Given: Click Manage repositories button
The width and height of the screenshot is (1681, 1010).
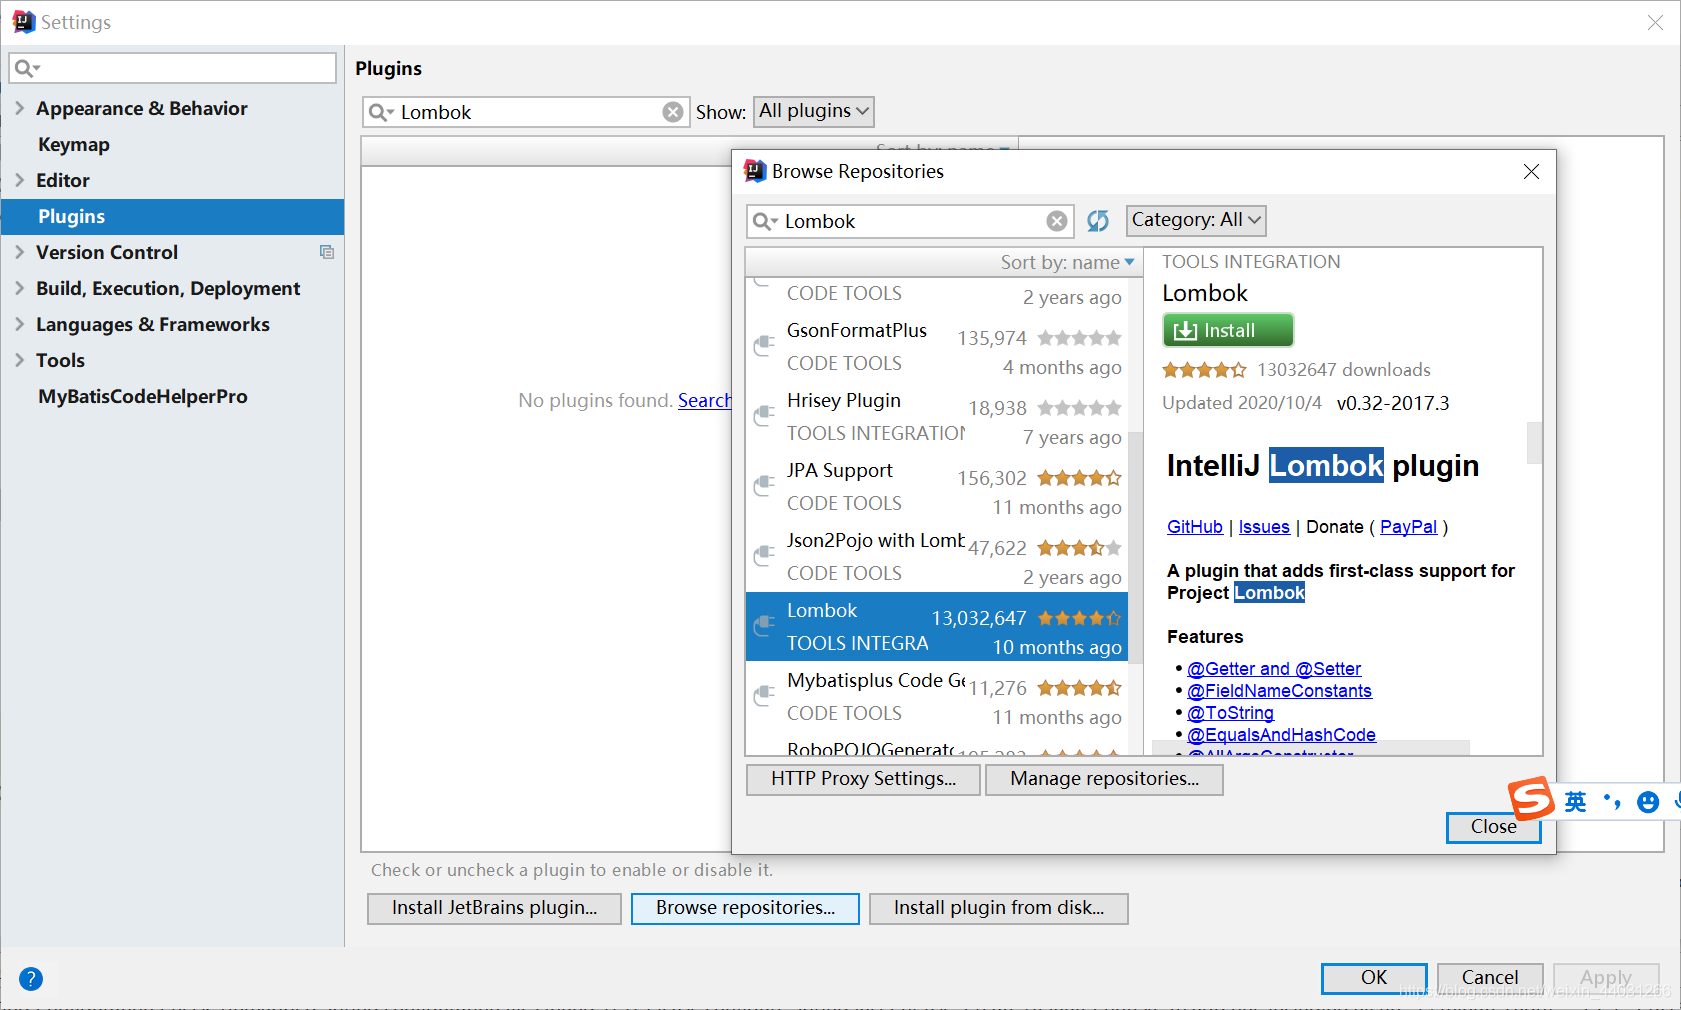Looking at the screenshot, I should [1104, 779].
